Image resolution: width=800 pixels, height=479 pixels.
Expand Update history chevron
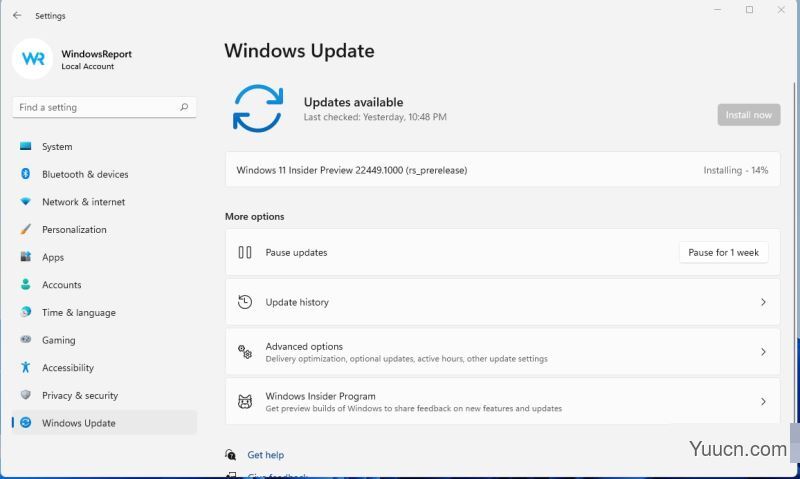763,302
